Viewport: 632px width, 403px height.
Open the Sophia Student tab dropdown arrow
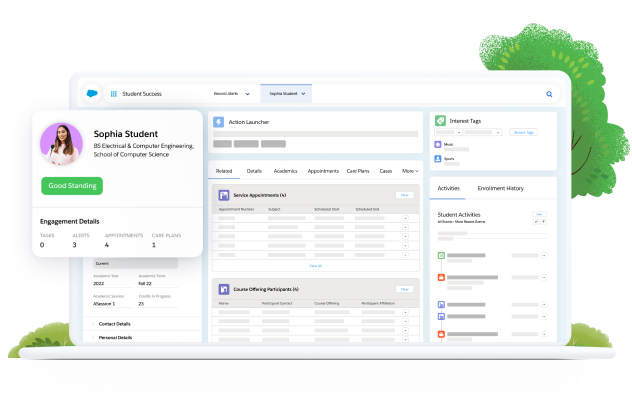(x=303, y=93)
